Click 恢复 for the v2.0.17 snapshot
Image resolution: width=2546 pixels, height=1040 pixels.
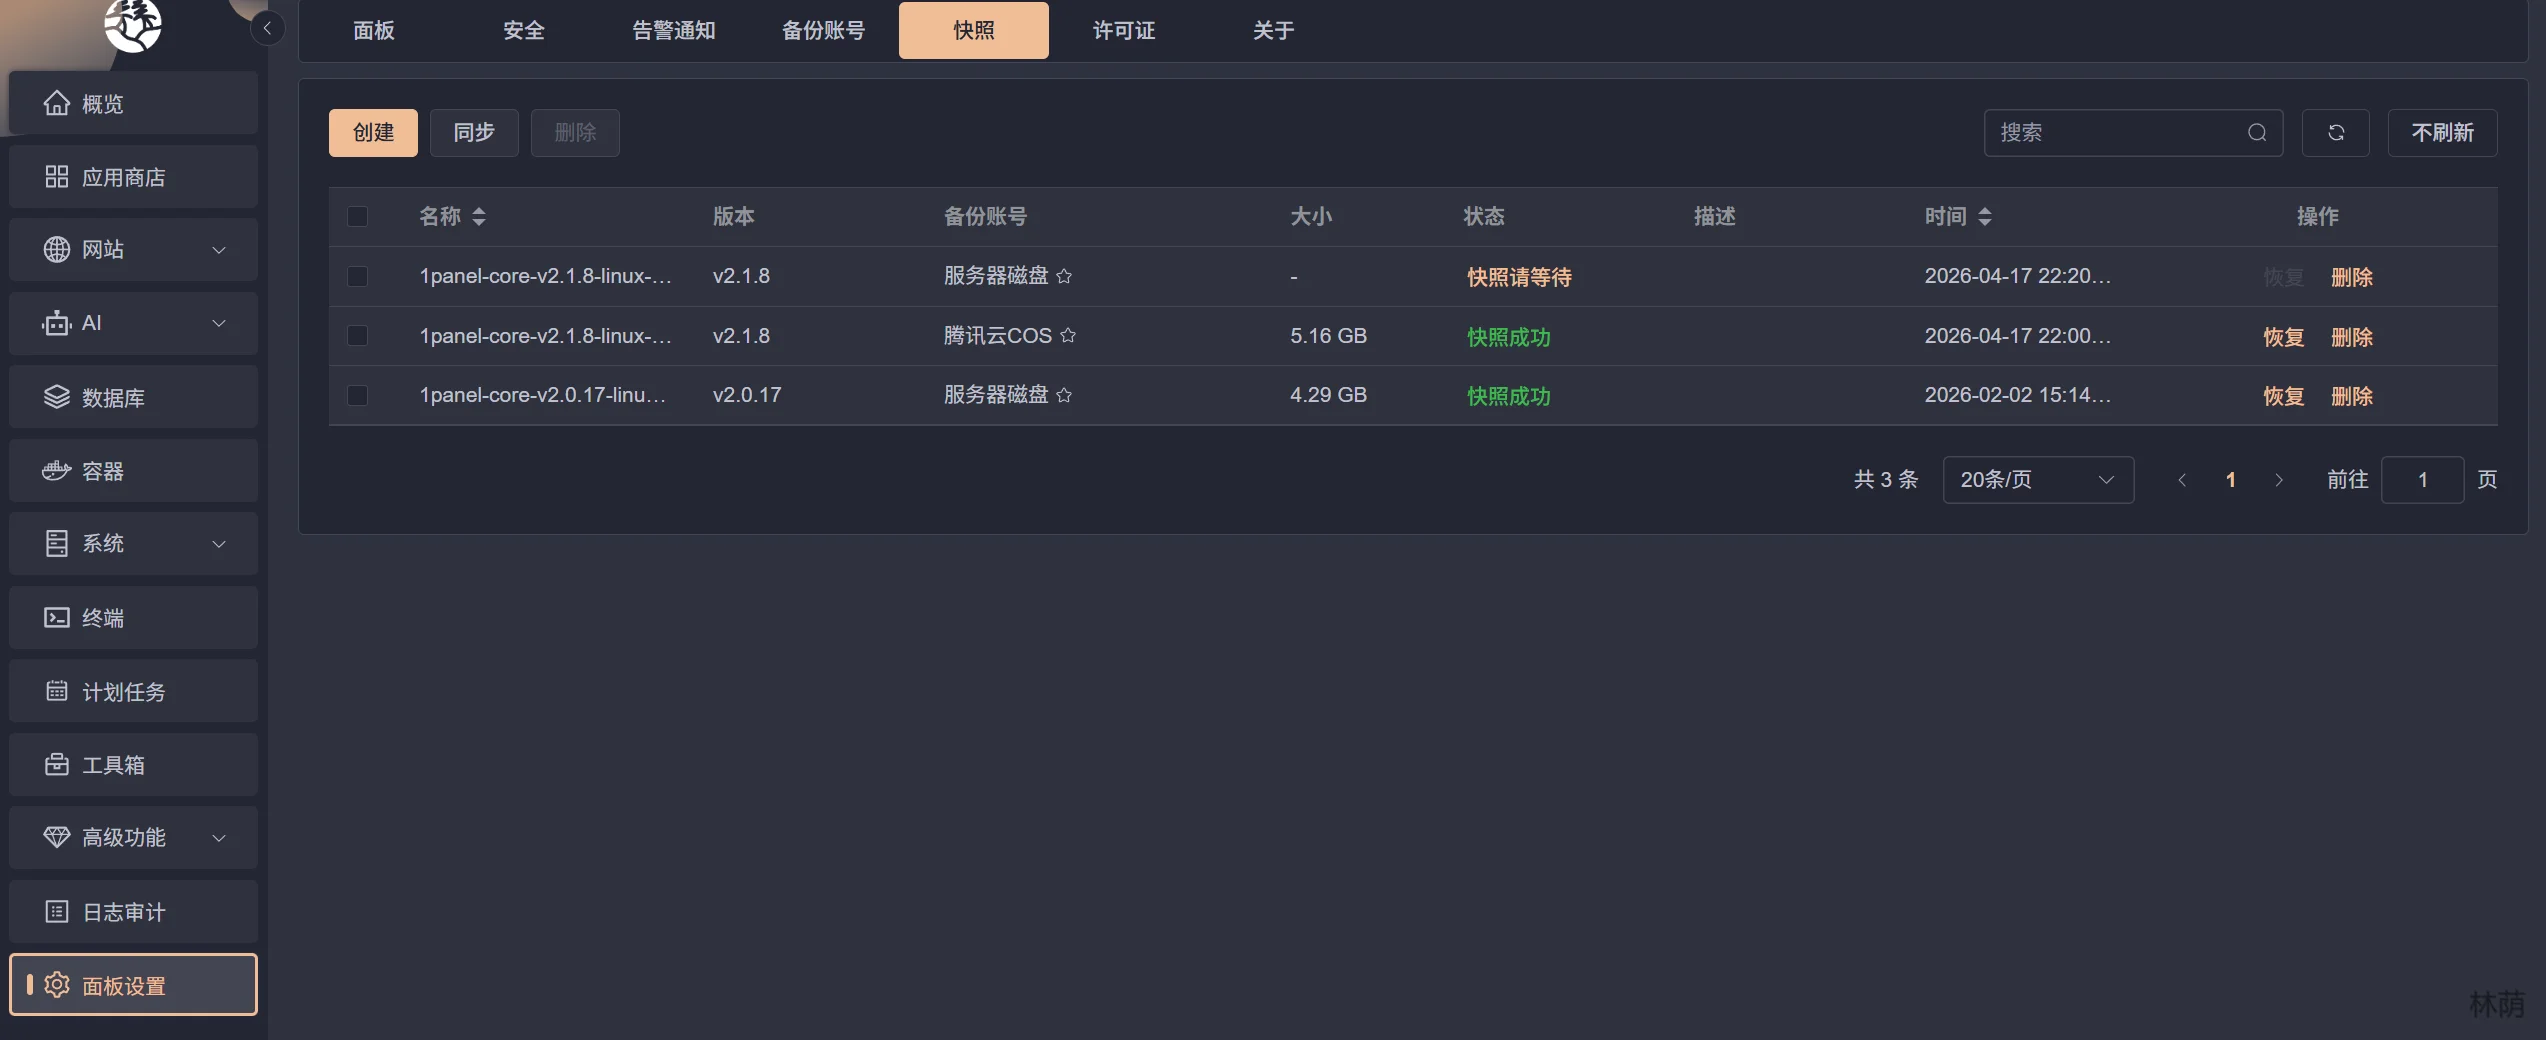click(x=2284, y=396)
